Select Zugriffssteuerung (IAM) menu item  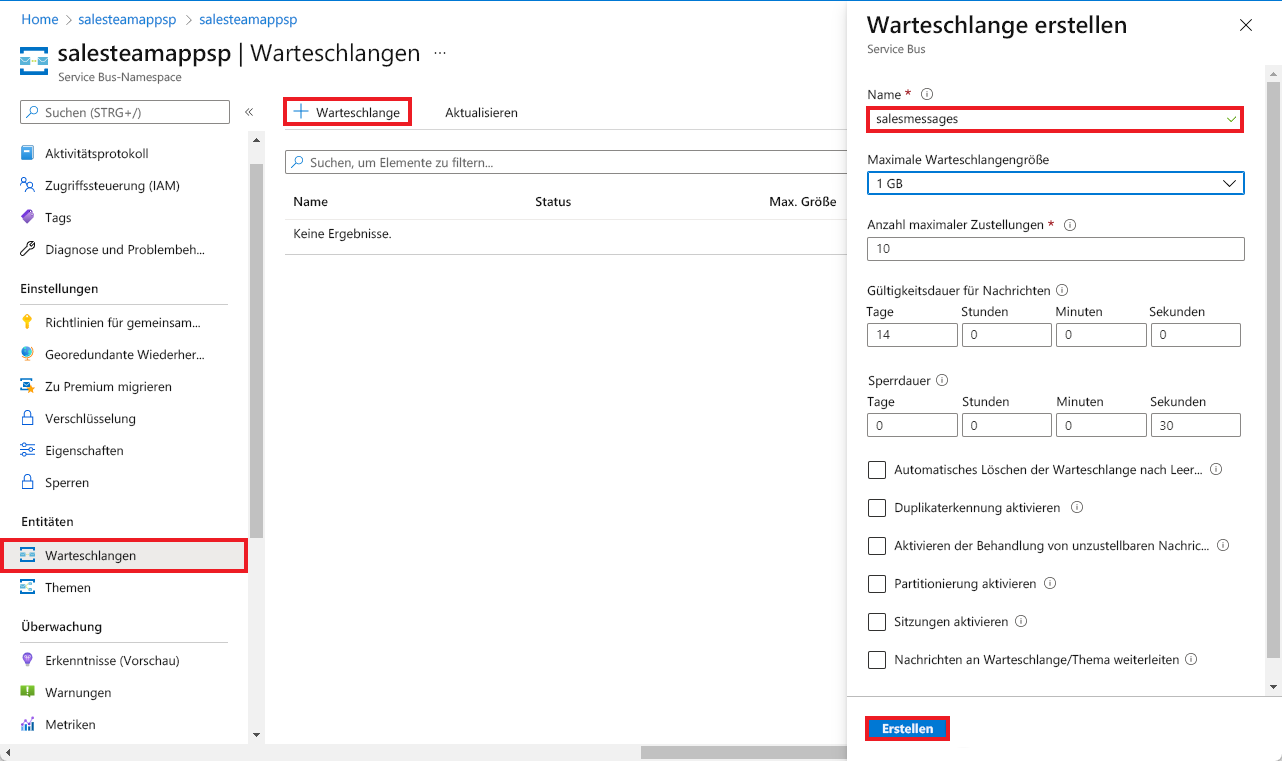[112, 185]
